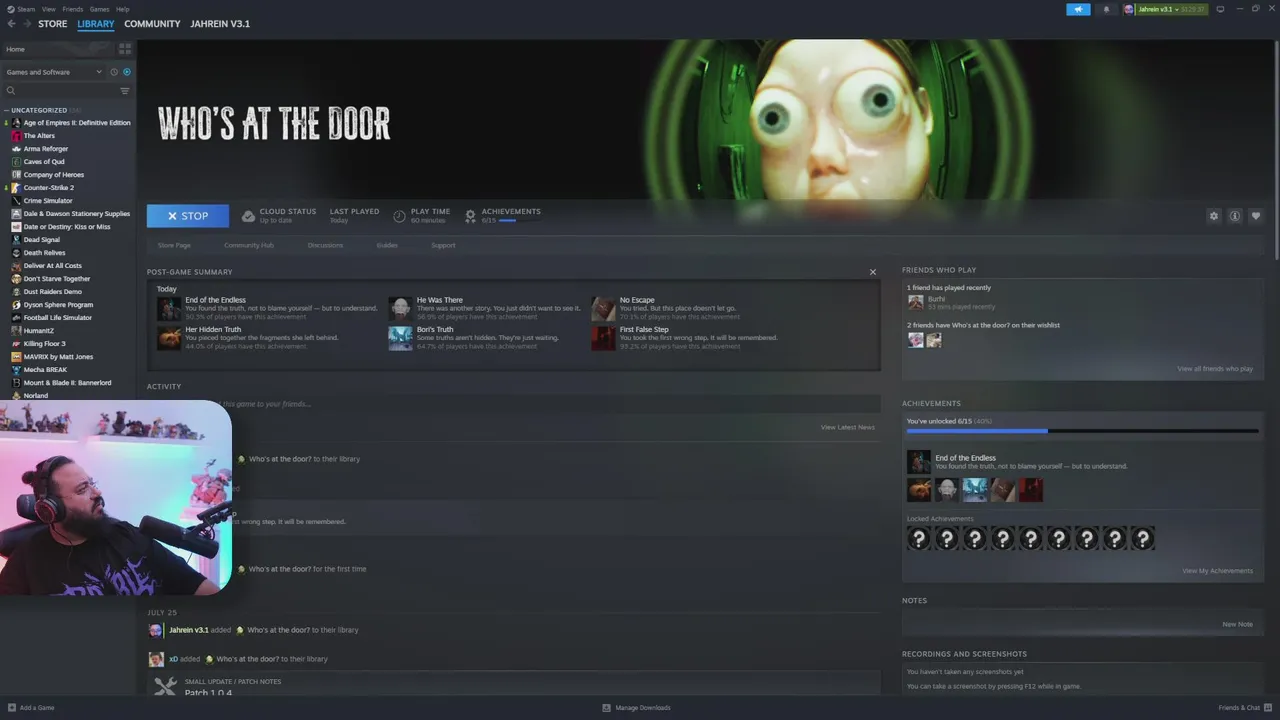Open the JAHREIN V3.1 profile tab

coord(220,24)
